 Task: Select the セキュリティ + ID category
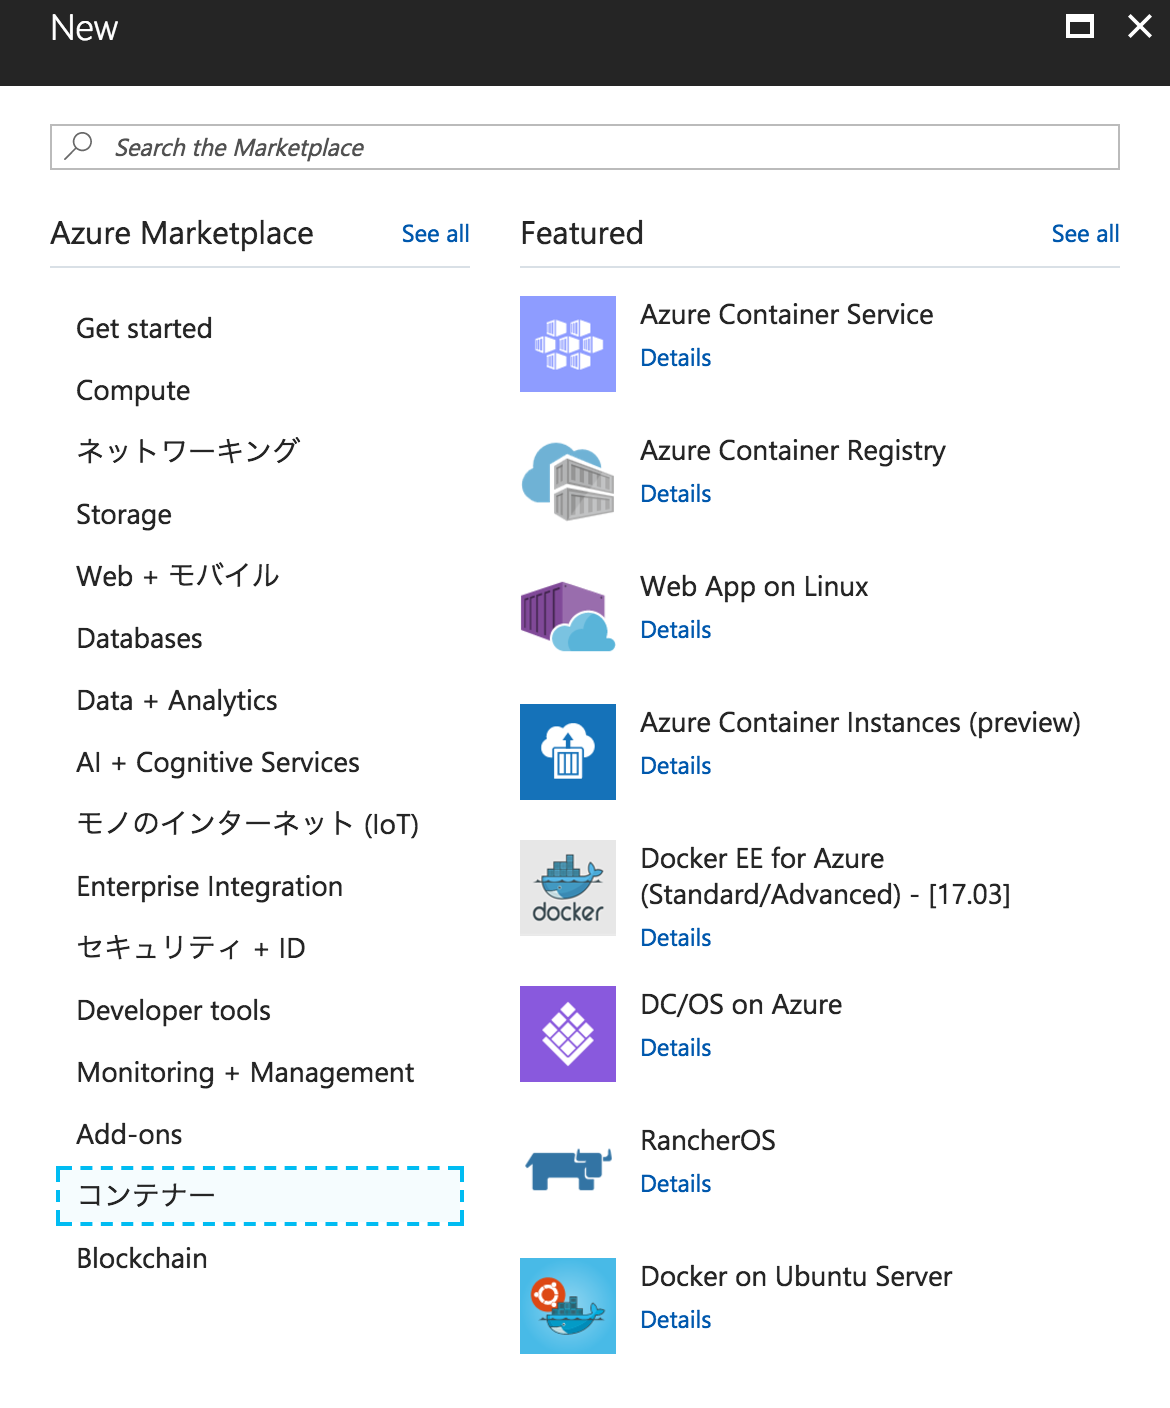tap(191, 948)
